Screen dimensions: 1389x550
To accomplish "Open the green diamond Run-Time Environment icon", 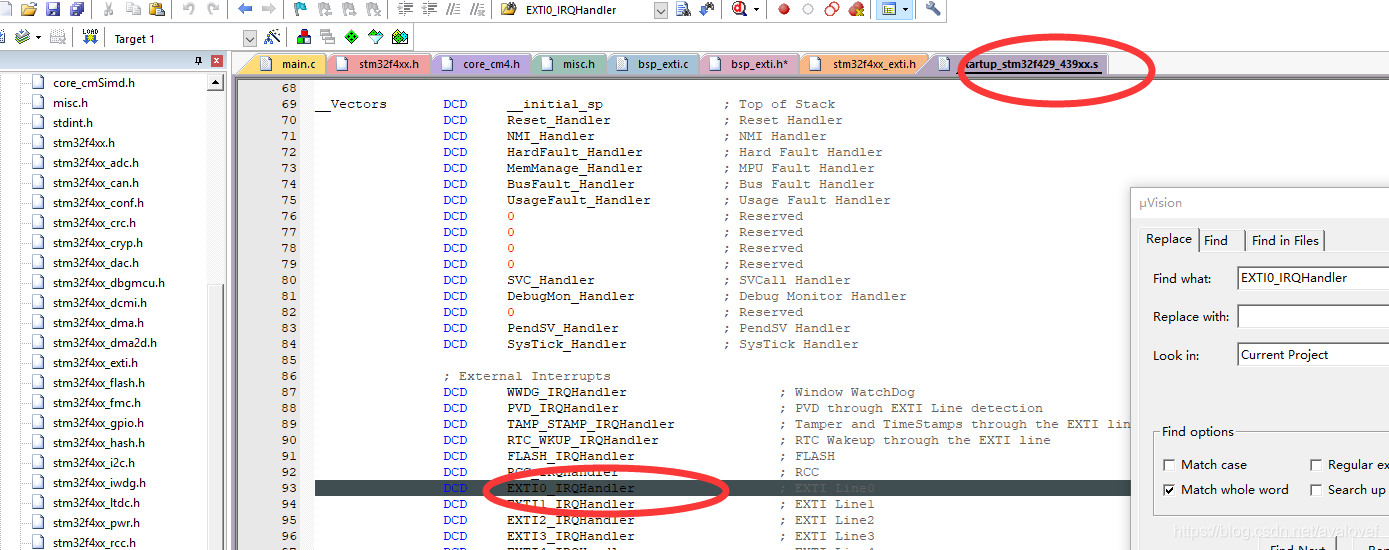I will pyautogui.click(x=351, y=37).
